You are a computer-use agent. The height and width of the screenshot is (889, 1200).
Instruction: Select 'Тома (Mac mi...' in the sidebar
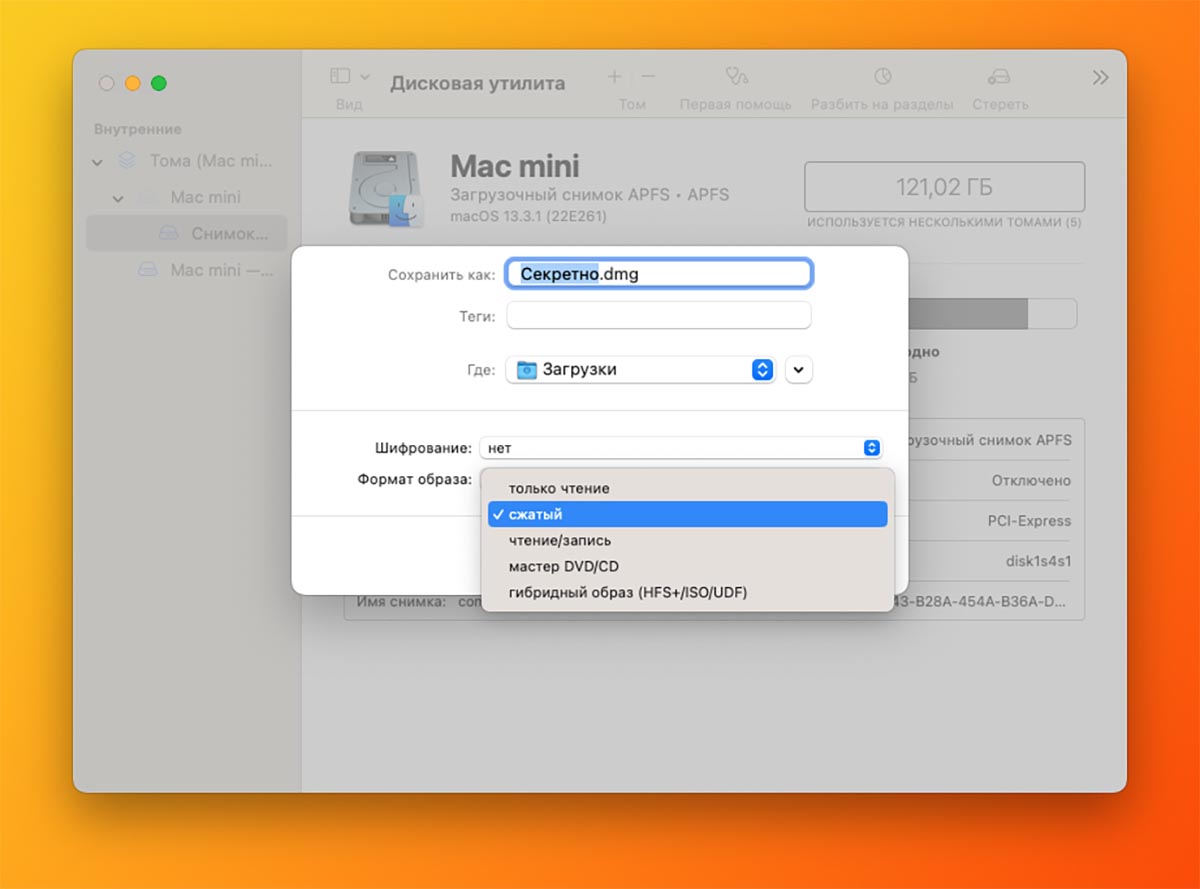tap(211, 160)
